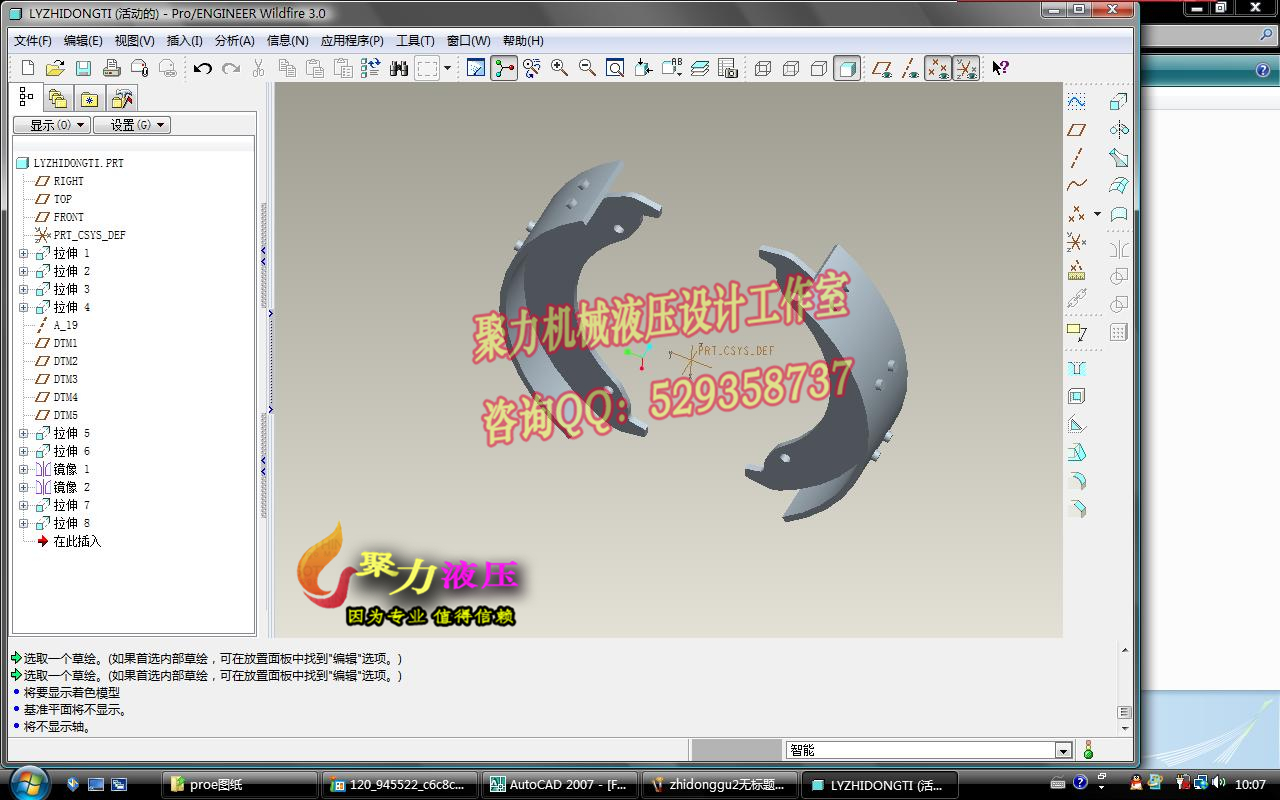This screenshot has height=800, width=1280.
Task: Open the 分析 menu
Action: pyautogui.click(x=236, y=41)
